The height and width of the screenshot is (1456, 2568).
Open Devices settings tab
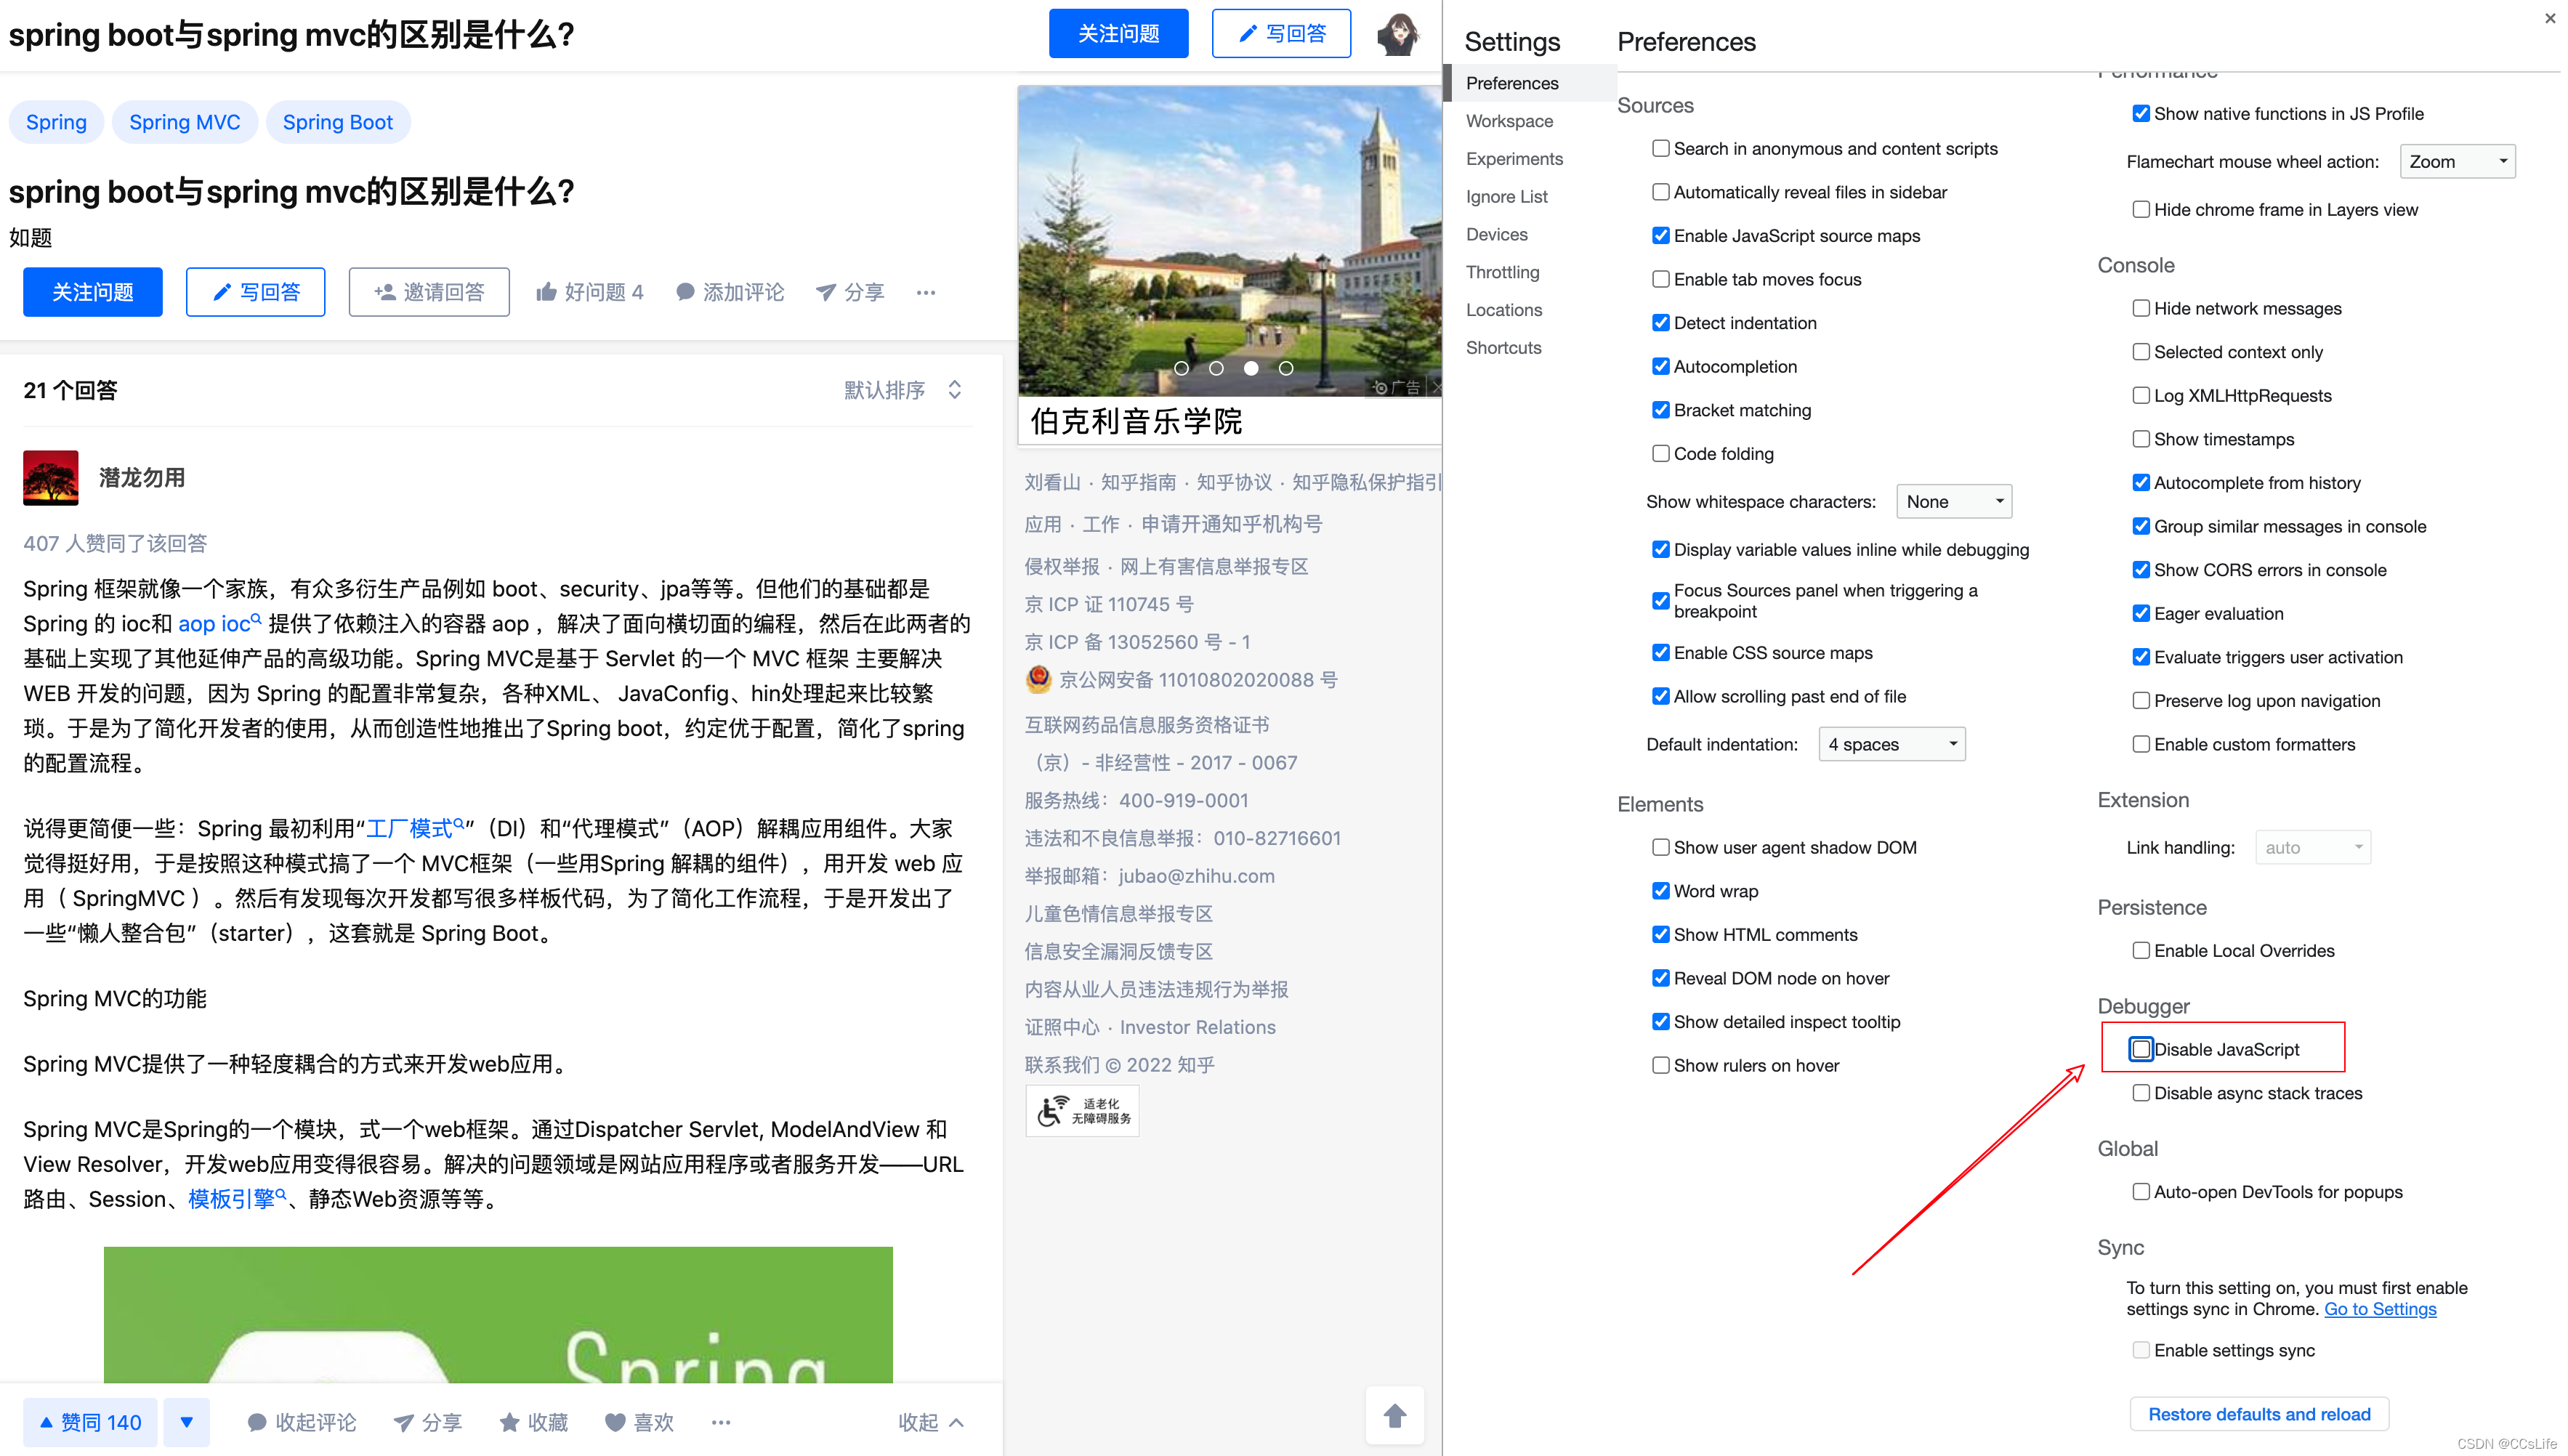coord(1496,235)
